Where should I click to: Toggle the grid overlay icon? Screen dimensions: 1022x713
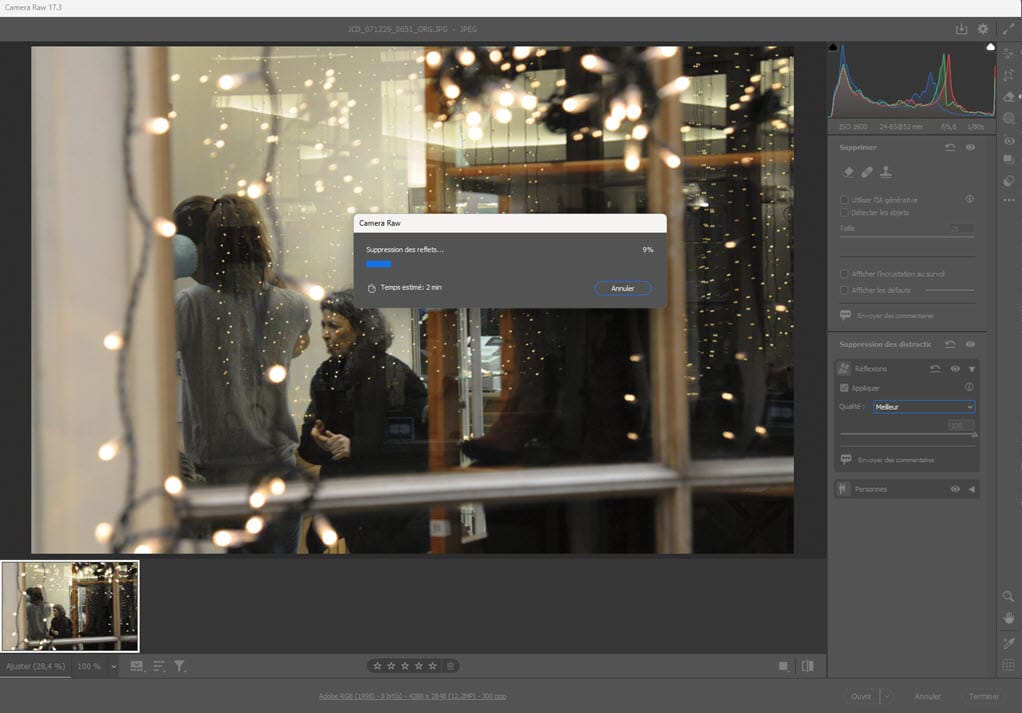pyautogui.click(x=1008, y=665)
